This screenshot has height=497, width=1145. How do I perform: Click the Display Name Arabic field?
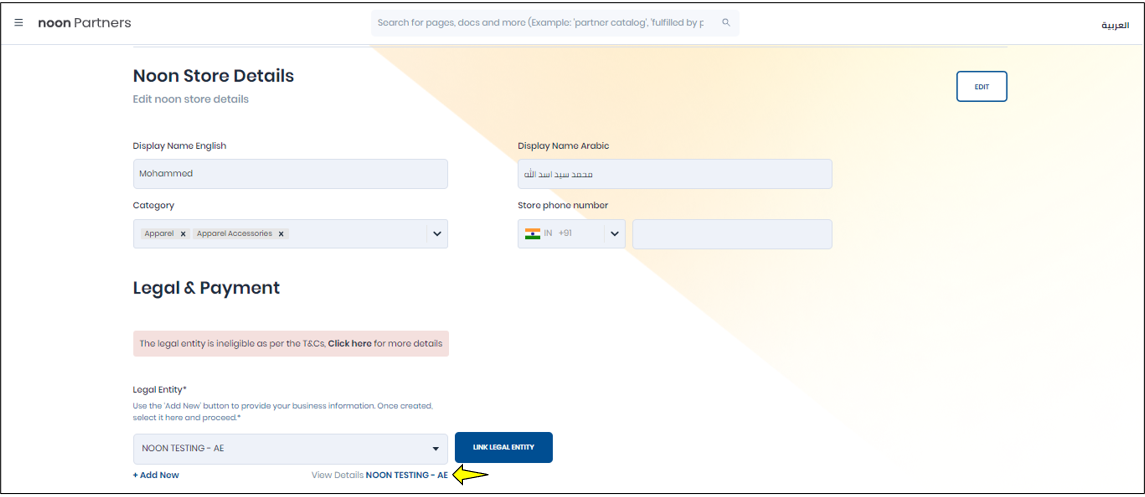click(674, 174)
